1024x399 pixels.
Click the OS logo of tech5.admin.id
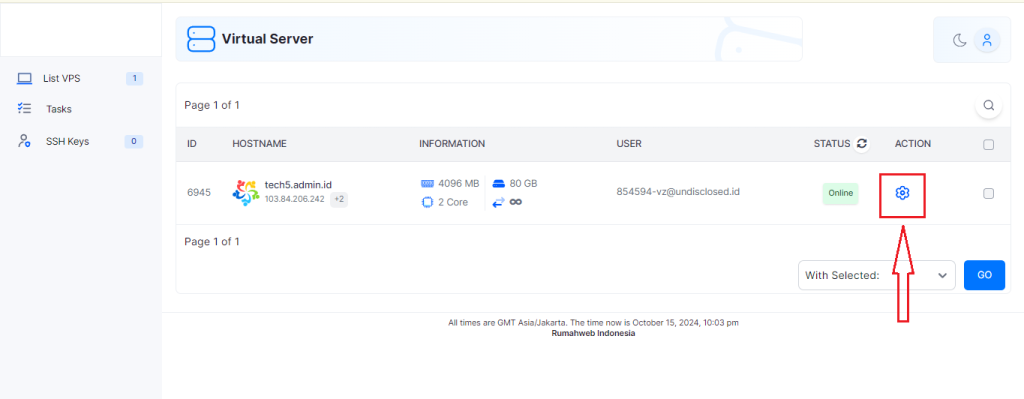246,193
